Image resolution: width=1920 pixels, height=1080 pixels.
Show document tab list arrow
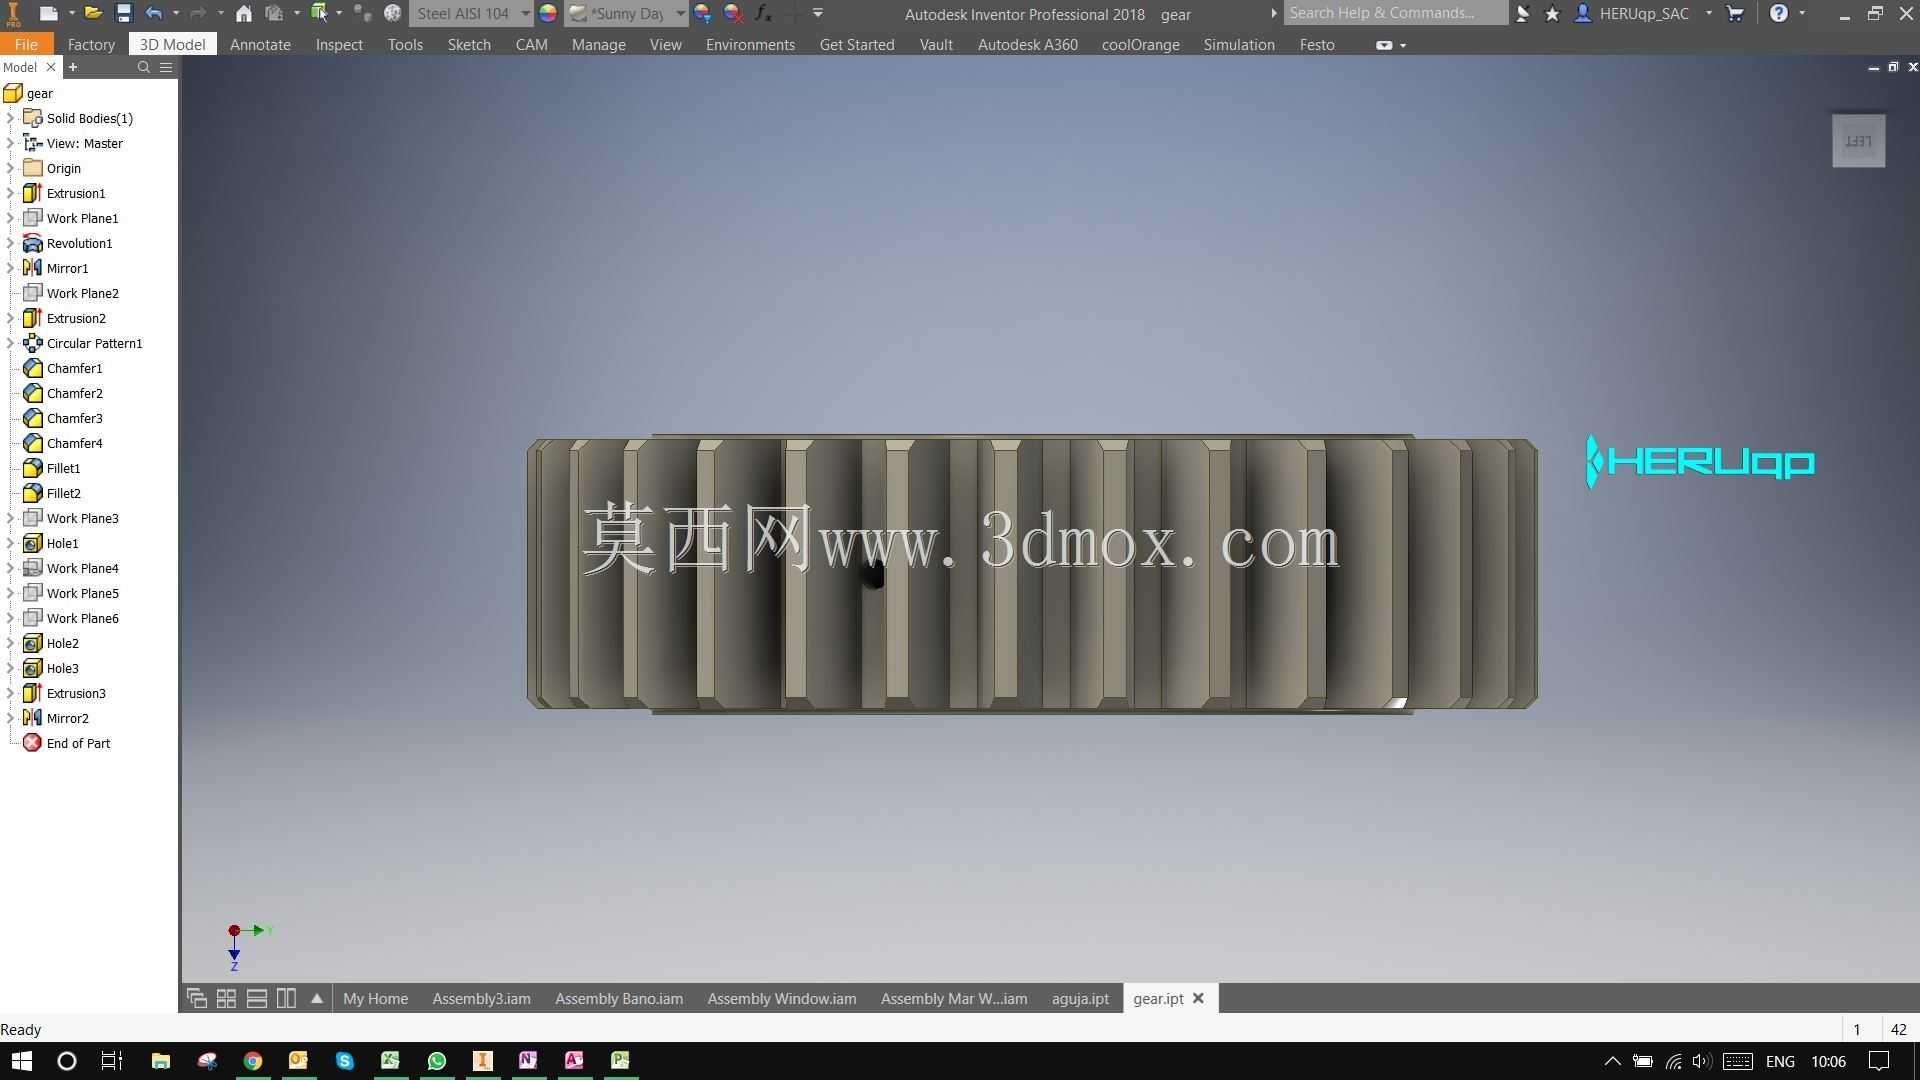316,998
